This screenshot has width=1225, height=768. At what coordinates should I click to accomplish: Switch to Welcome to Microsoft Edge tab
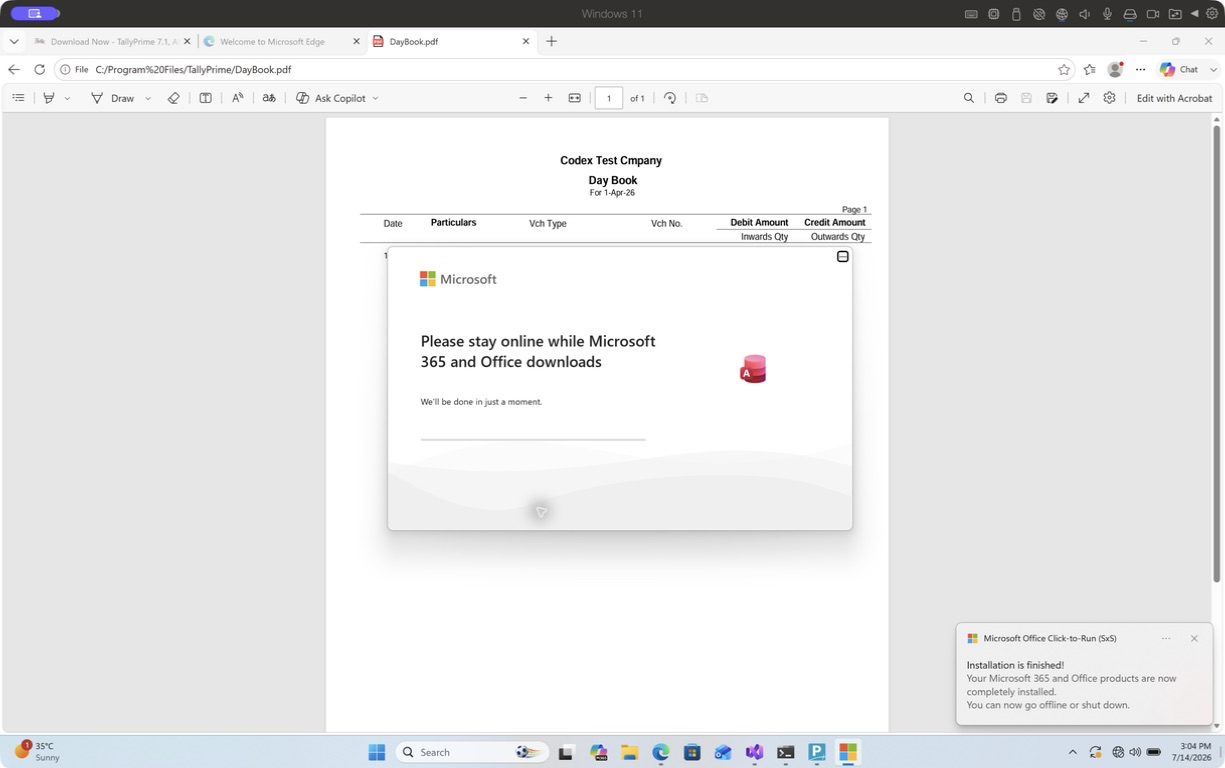pos(272,42)
